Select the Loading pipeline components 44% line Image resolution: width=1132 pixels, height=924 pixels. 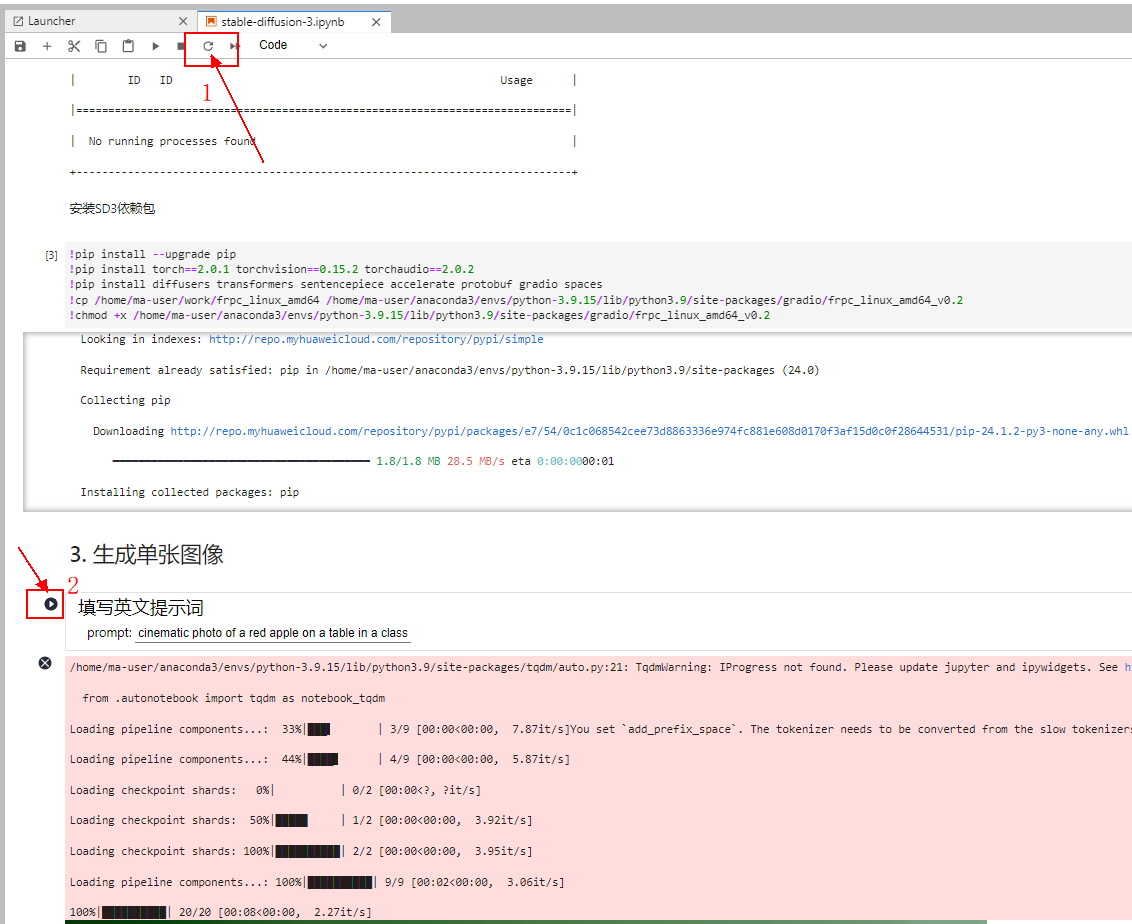320,759
